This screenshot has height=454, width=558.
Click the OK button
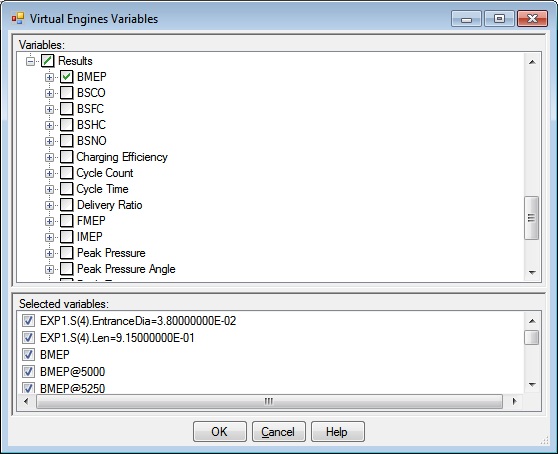[220, 432]
